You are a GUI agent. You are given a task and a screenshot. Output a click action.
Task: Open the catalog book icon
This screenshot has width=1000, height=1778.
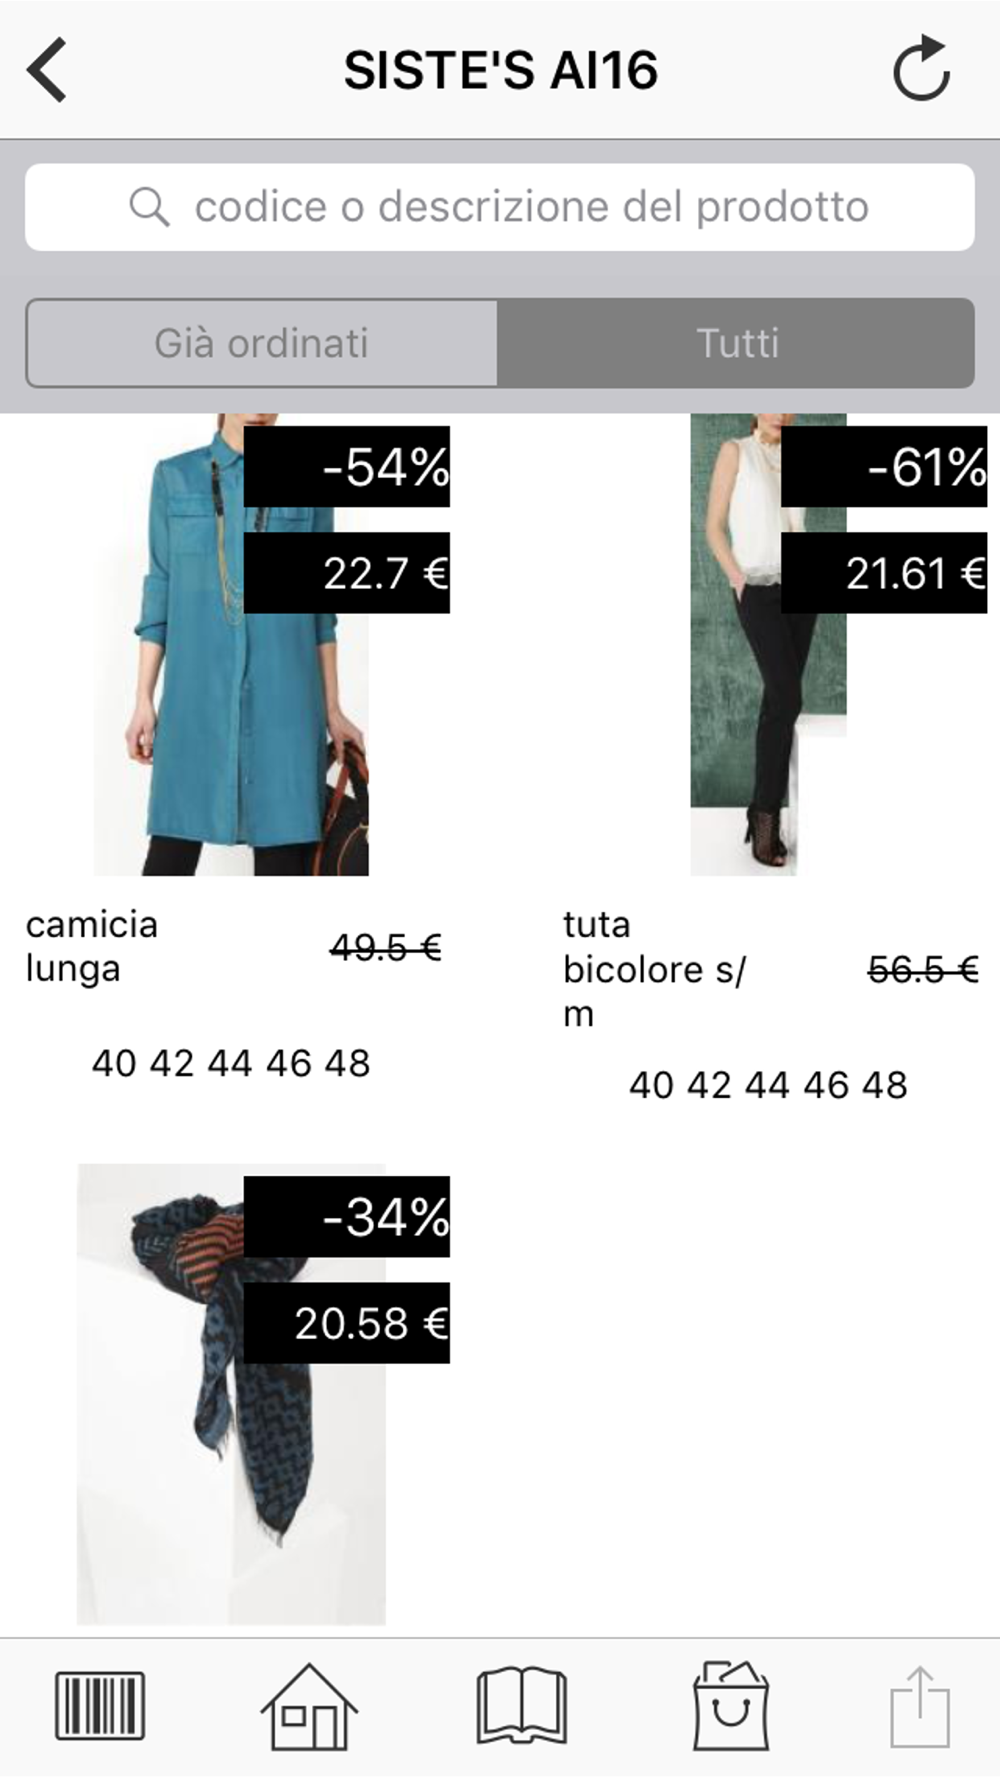pyautogui.click(x=522, y=1705)
